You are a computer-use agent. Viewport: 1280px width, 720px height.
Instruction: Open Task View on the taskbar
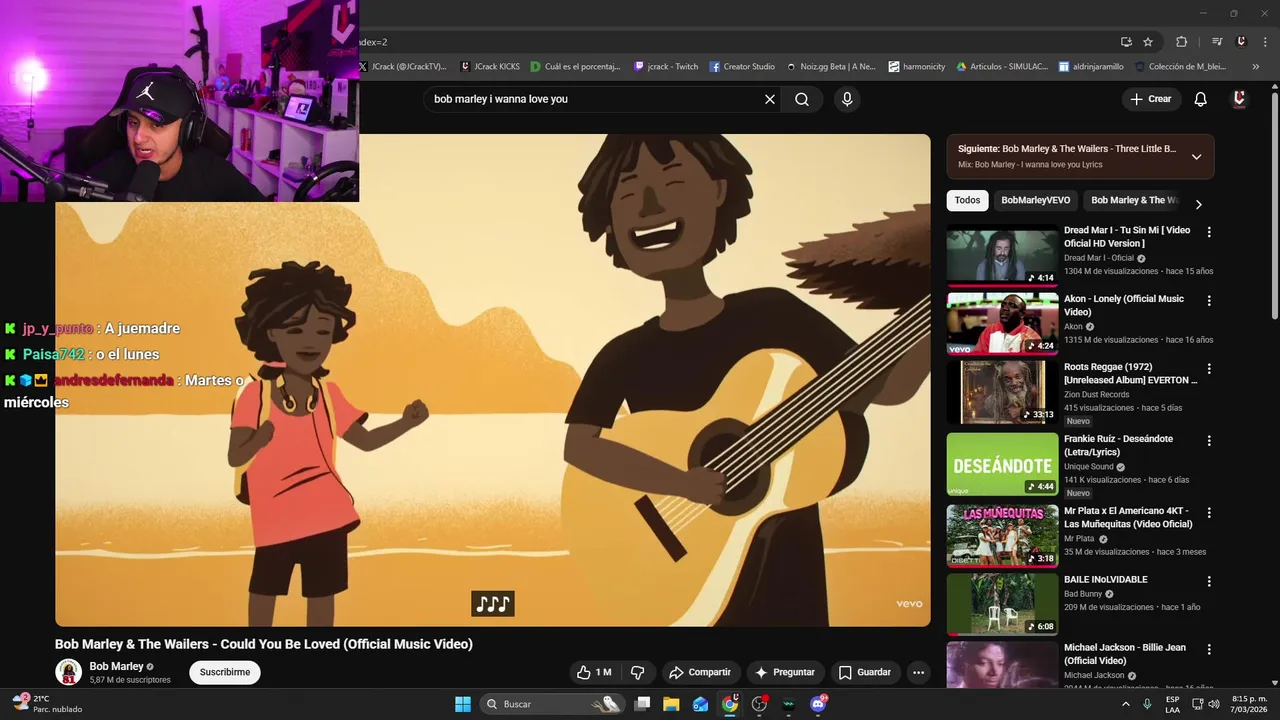pyautogui.click(x=643, y=704)
